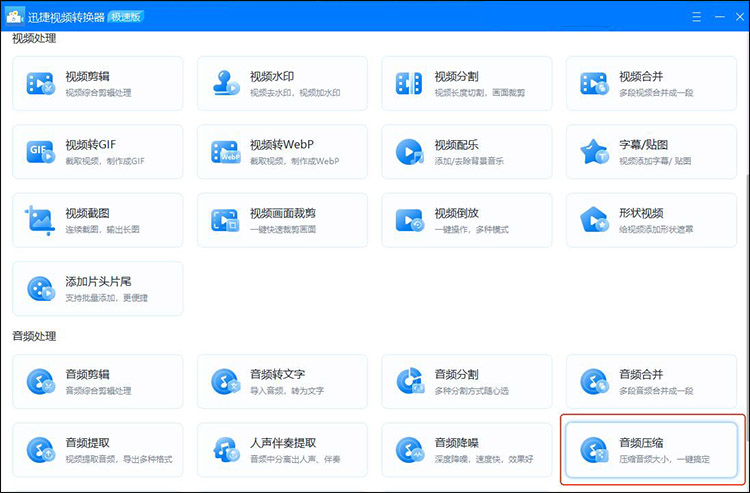Click the 音频转文字 icon

click(x=225, y=381)
